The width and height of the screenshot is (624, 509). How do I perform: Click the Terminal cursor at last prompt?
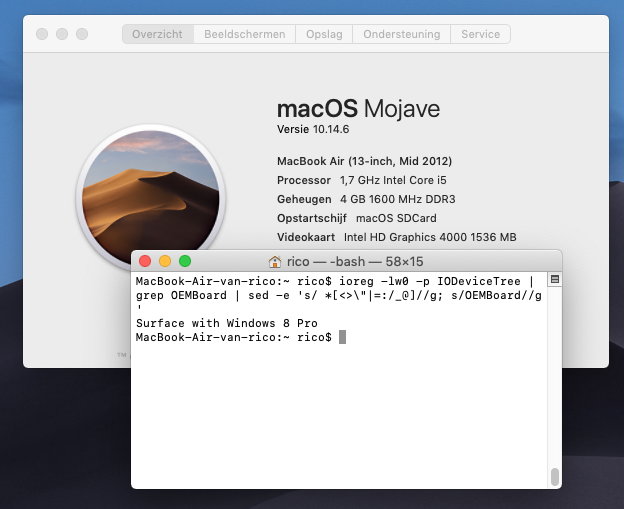pos(342,337)
